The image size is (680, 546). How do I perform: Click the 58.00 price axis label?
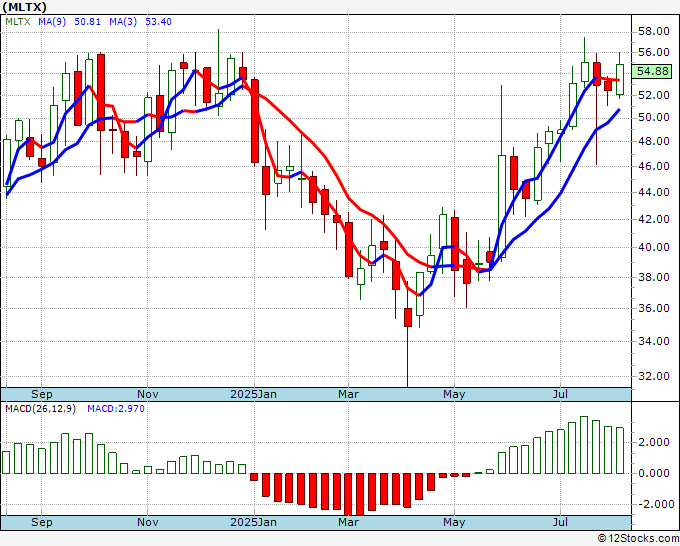click(x=654, y=31)
